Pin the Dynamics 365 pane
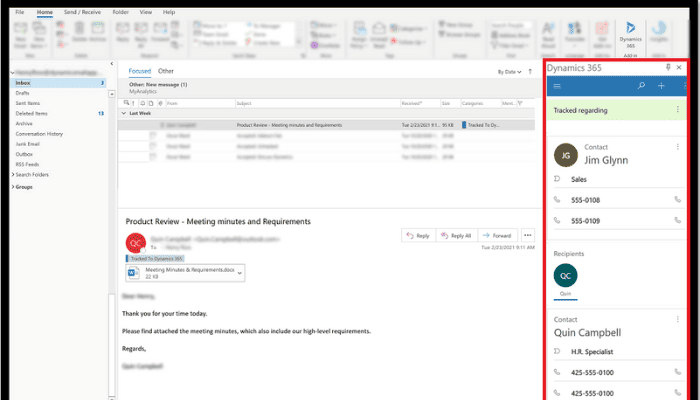 669,65
